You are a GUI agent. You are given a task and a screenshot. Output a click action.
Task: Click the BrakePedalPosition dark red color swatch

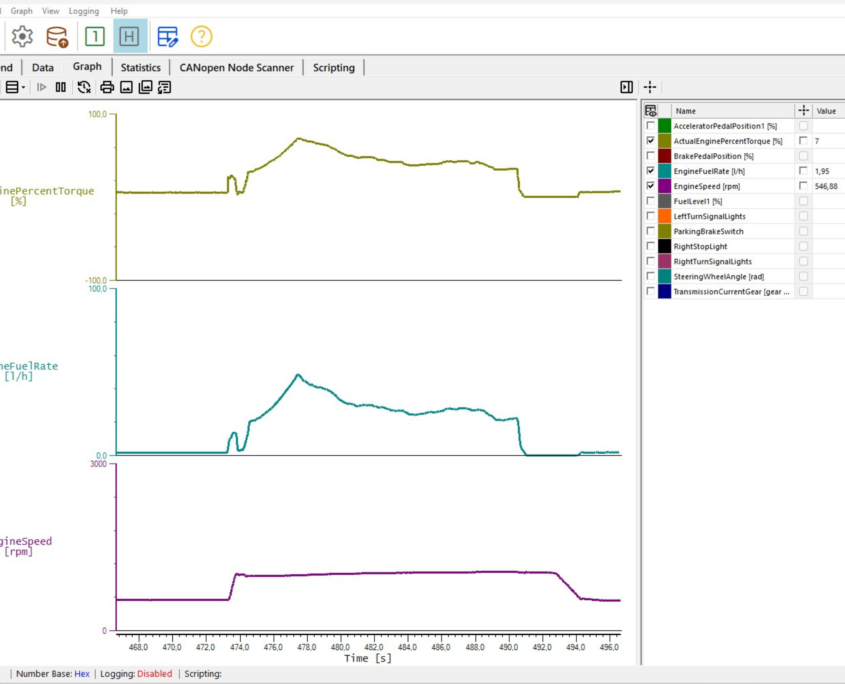(665, 156)
